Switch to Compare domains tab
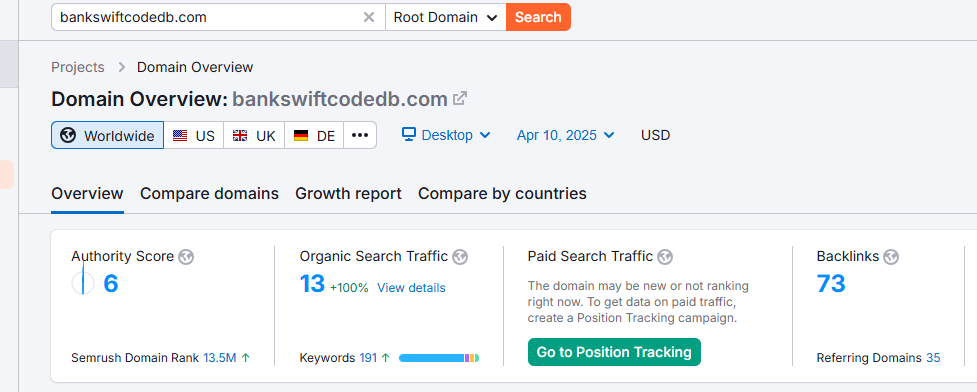Screen dimensions: 977x392 point(209,194)
